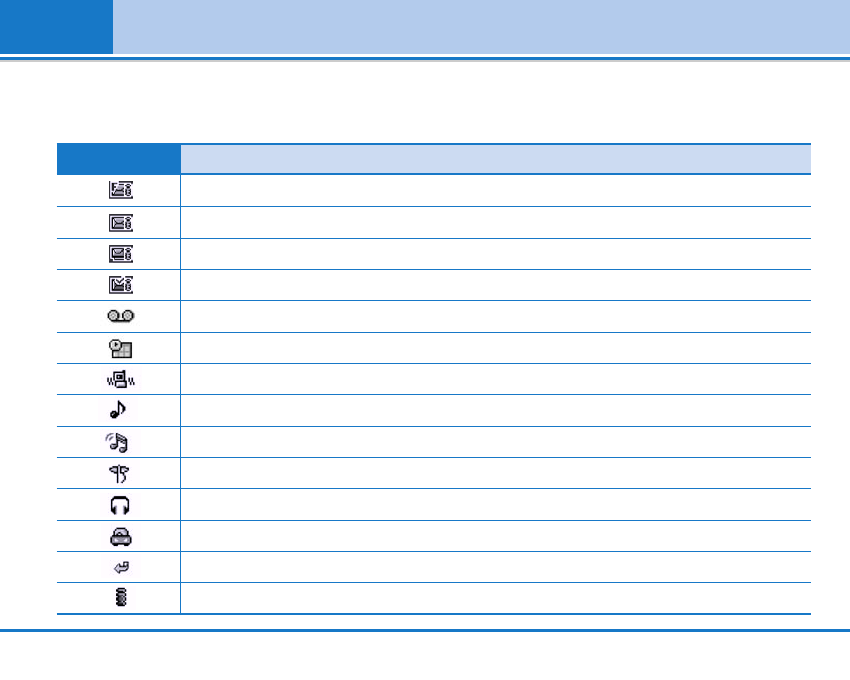This screenshot has height=680, width=850.
Task: Select the vibrating phone icon
Action: [x=119, y=379]
